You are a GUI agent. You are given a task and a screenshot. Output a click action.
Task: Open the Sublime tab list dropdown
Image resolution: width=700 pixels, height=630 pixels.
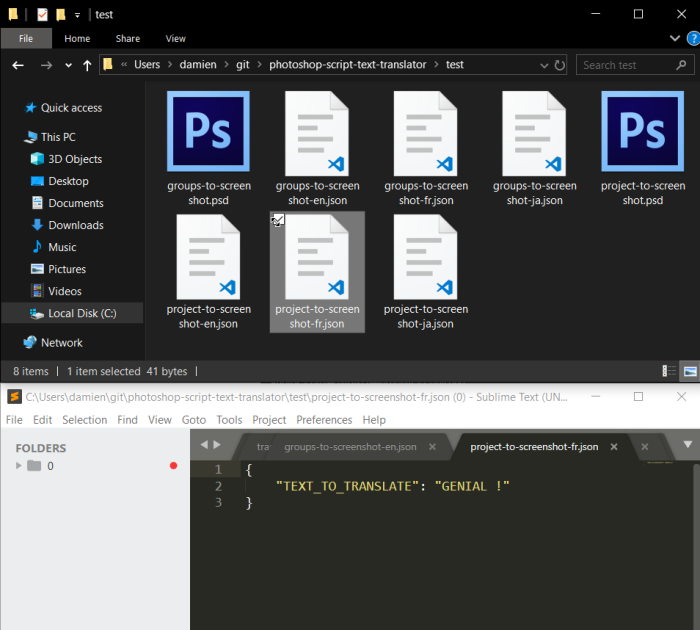pos(688,444)
